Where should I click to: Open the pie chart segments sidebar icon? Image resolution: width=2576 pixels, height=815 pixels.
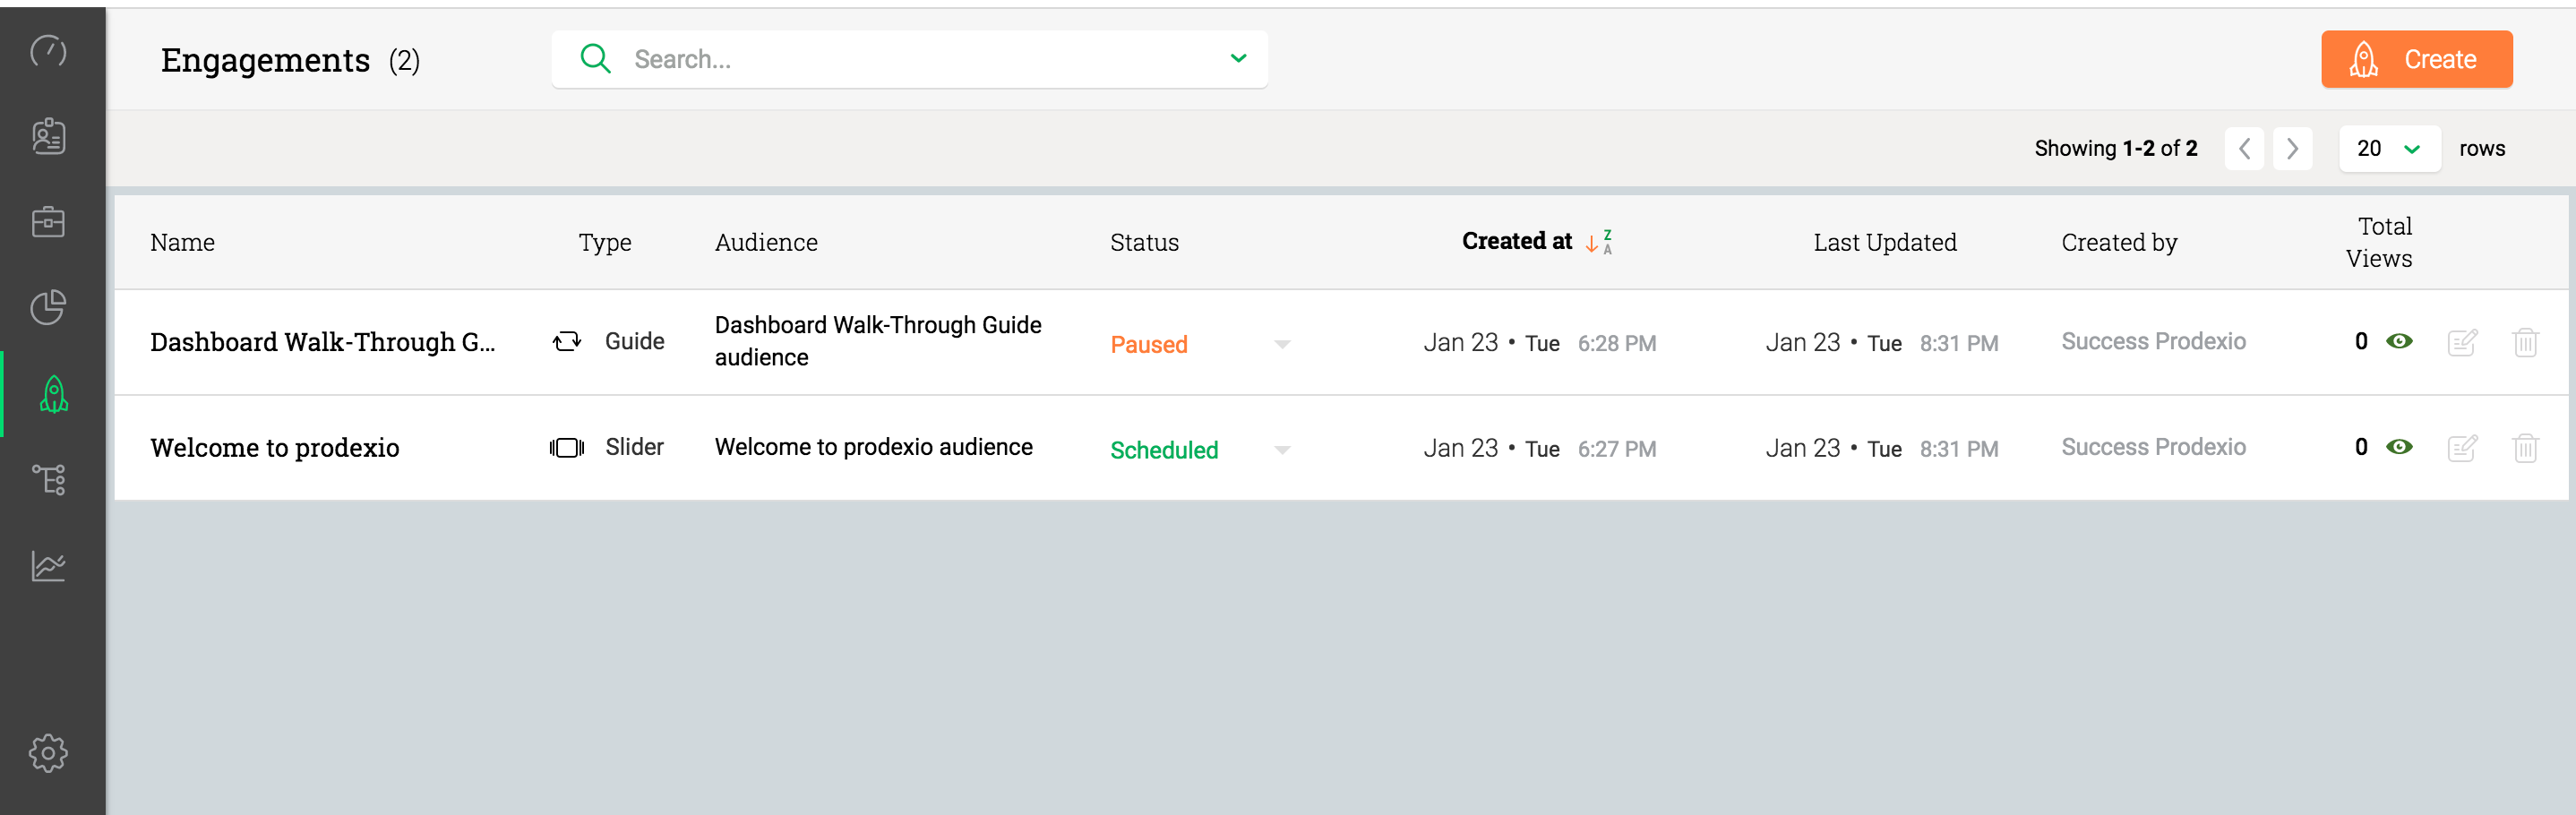coord(48,307)
